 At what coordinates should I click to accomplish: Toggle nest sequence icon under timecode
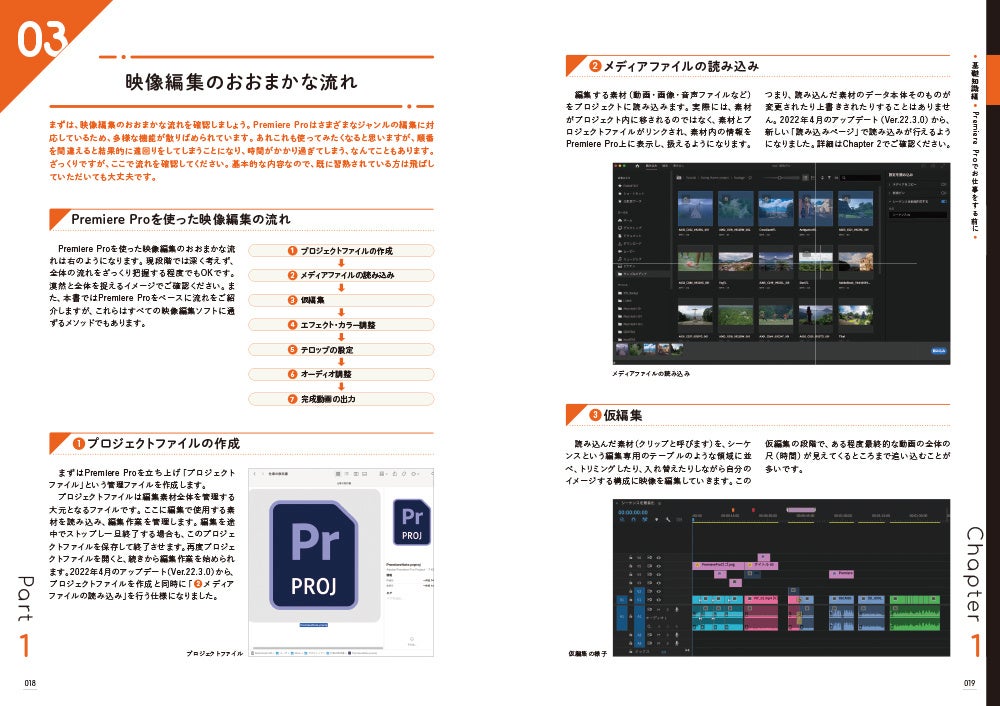(x=621, y=519)
